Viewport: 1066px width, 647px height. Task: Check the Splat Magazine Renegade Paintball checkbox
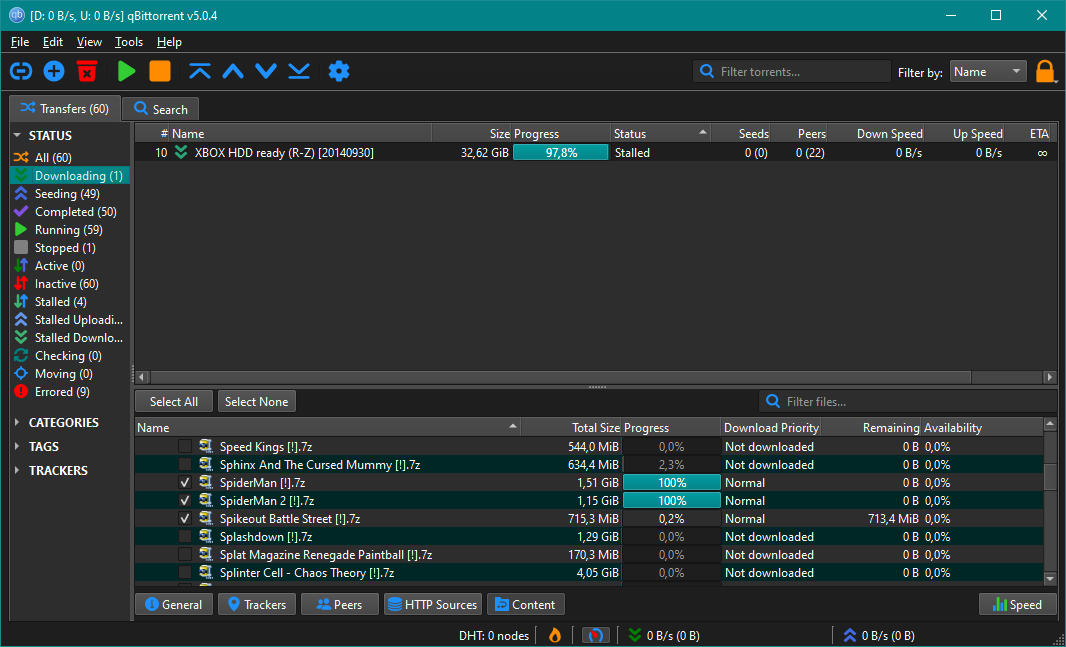tap(184, 555)
